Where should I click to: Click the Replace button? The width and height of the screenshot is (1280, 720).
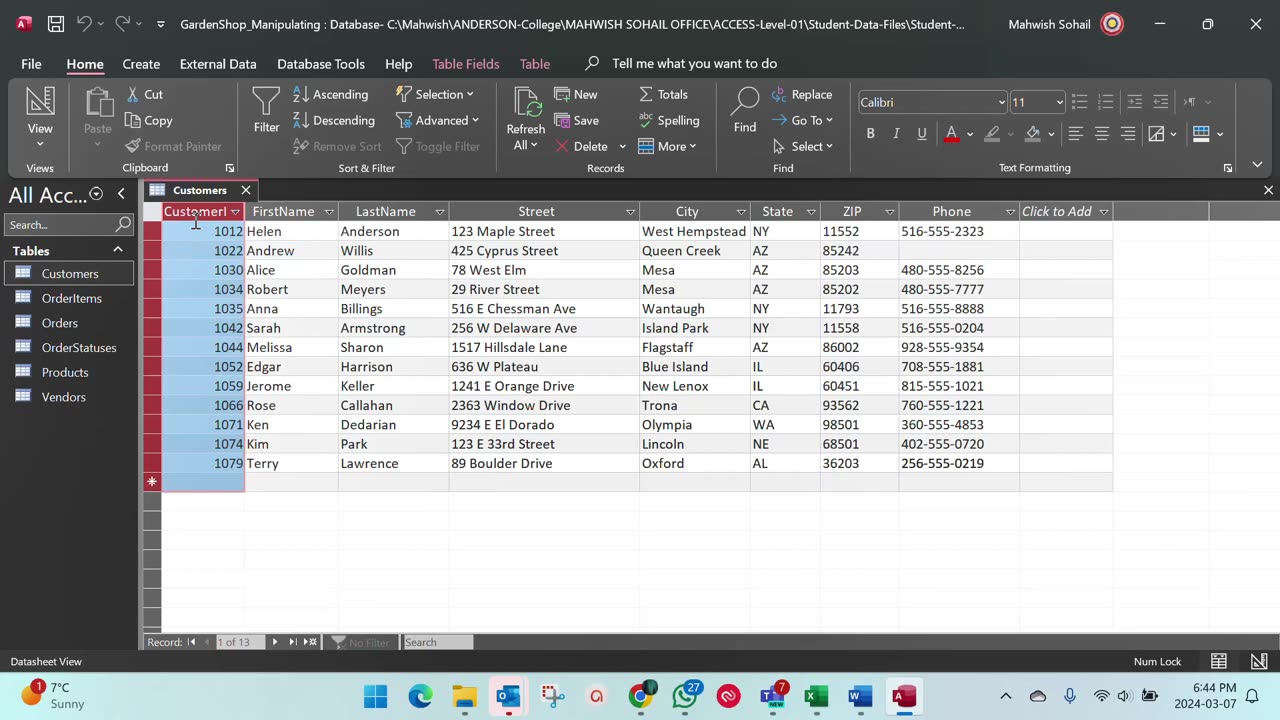click(801, 94)
